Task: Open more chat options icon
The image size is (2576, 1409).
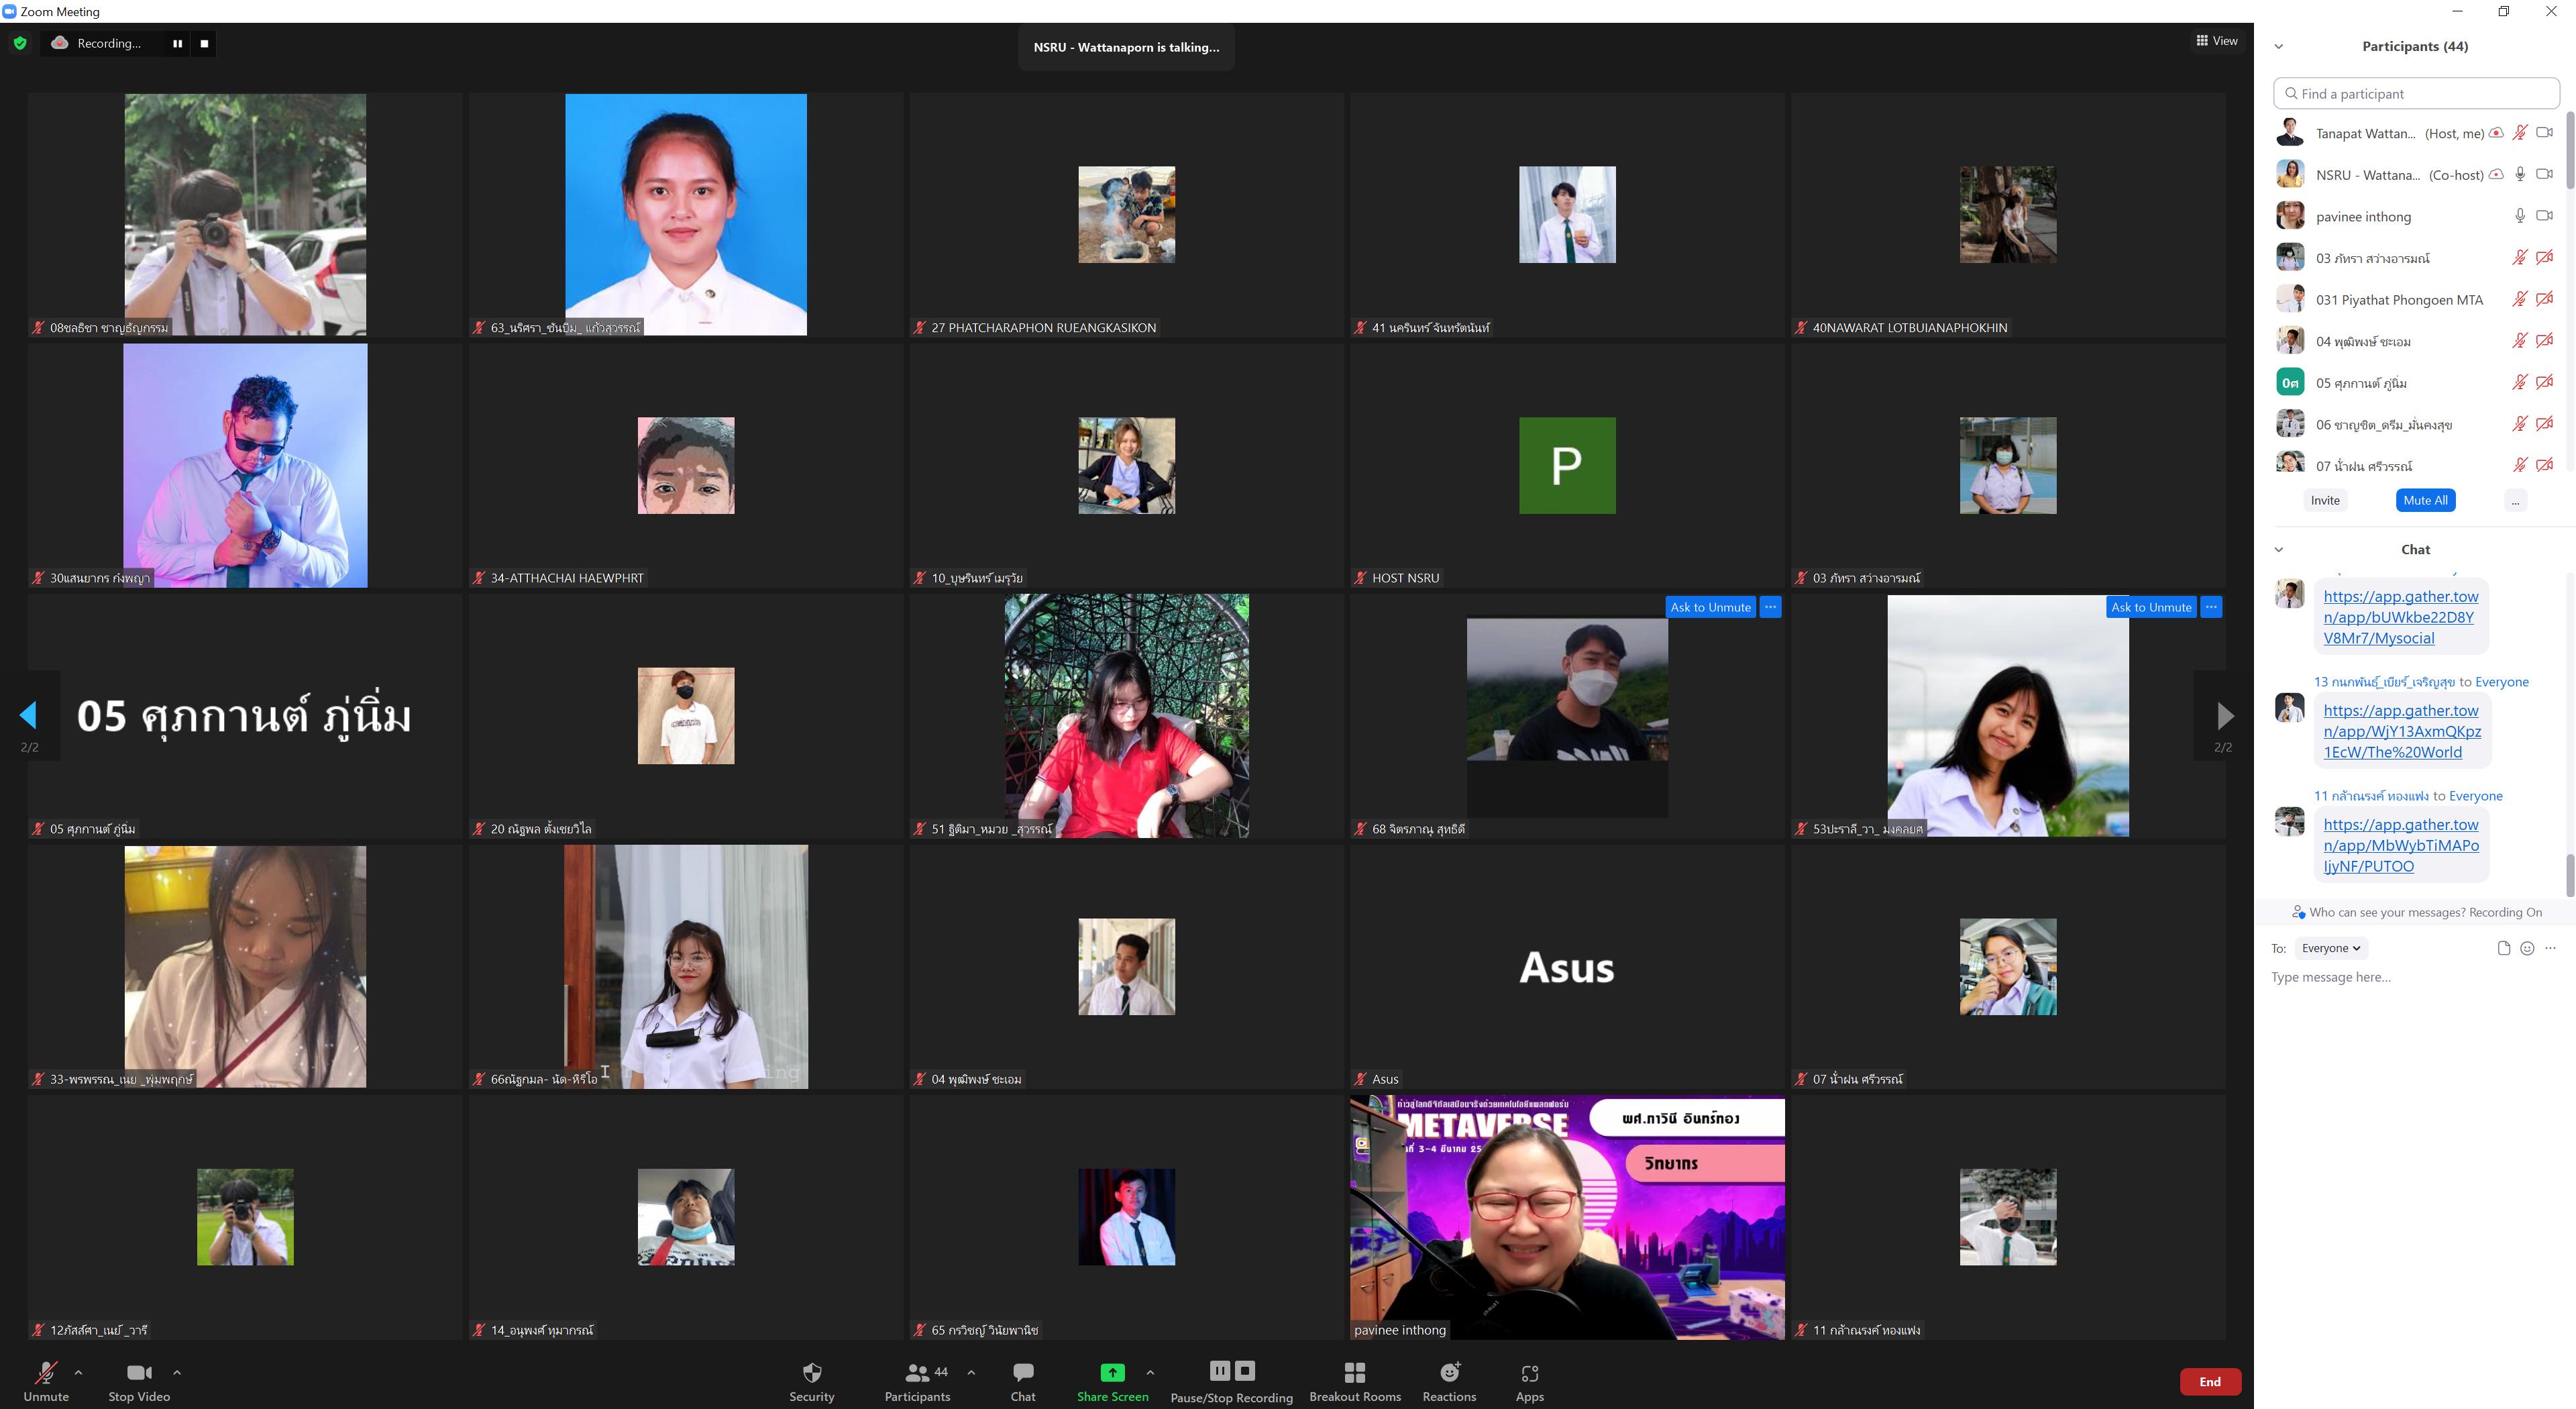Action: [x=2550, y=948]
